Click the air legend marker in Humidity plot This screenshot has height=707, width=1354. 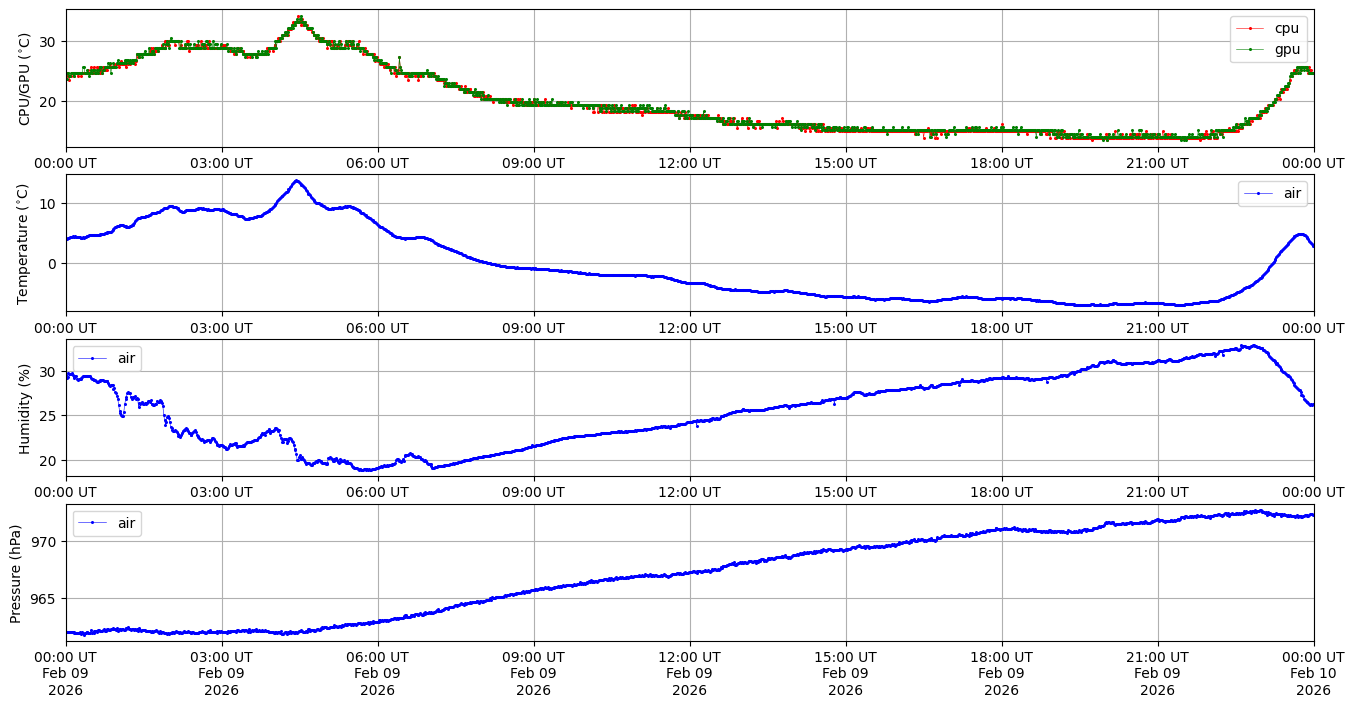click(x=92, y=358)
